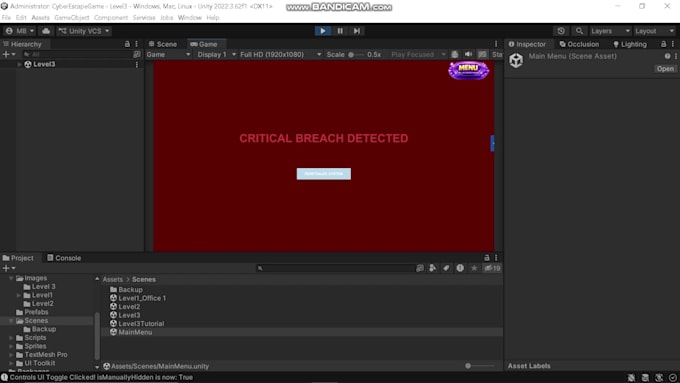This screenshot has height=383, width=680.
Task: Toggle hidden packages visibility count icon
Action: [x=492, y=268]
